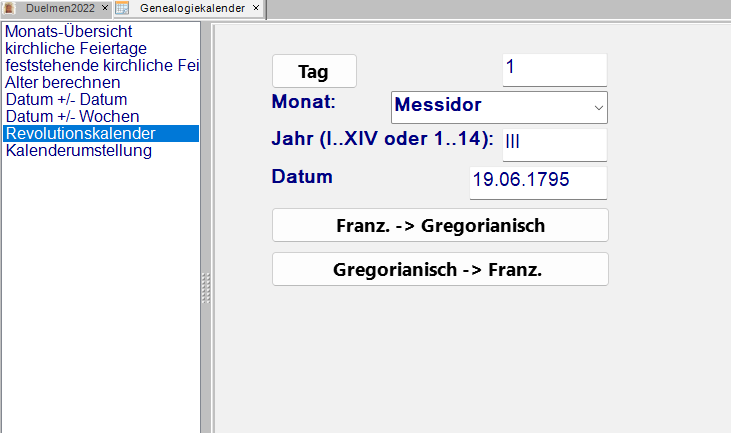731x433 pixels.
Task: Open Kalenderumstellung from the list
Action: click(x=78, y=151)
